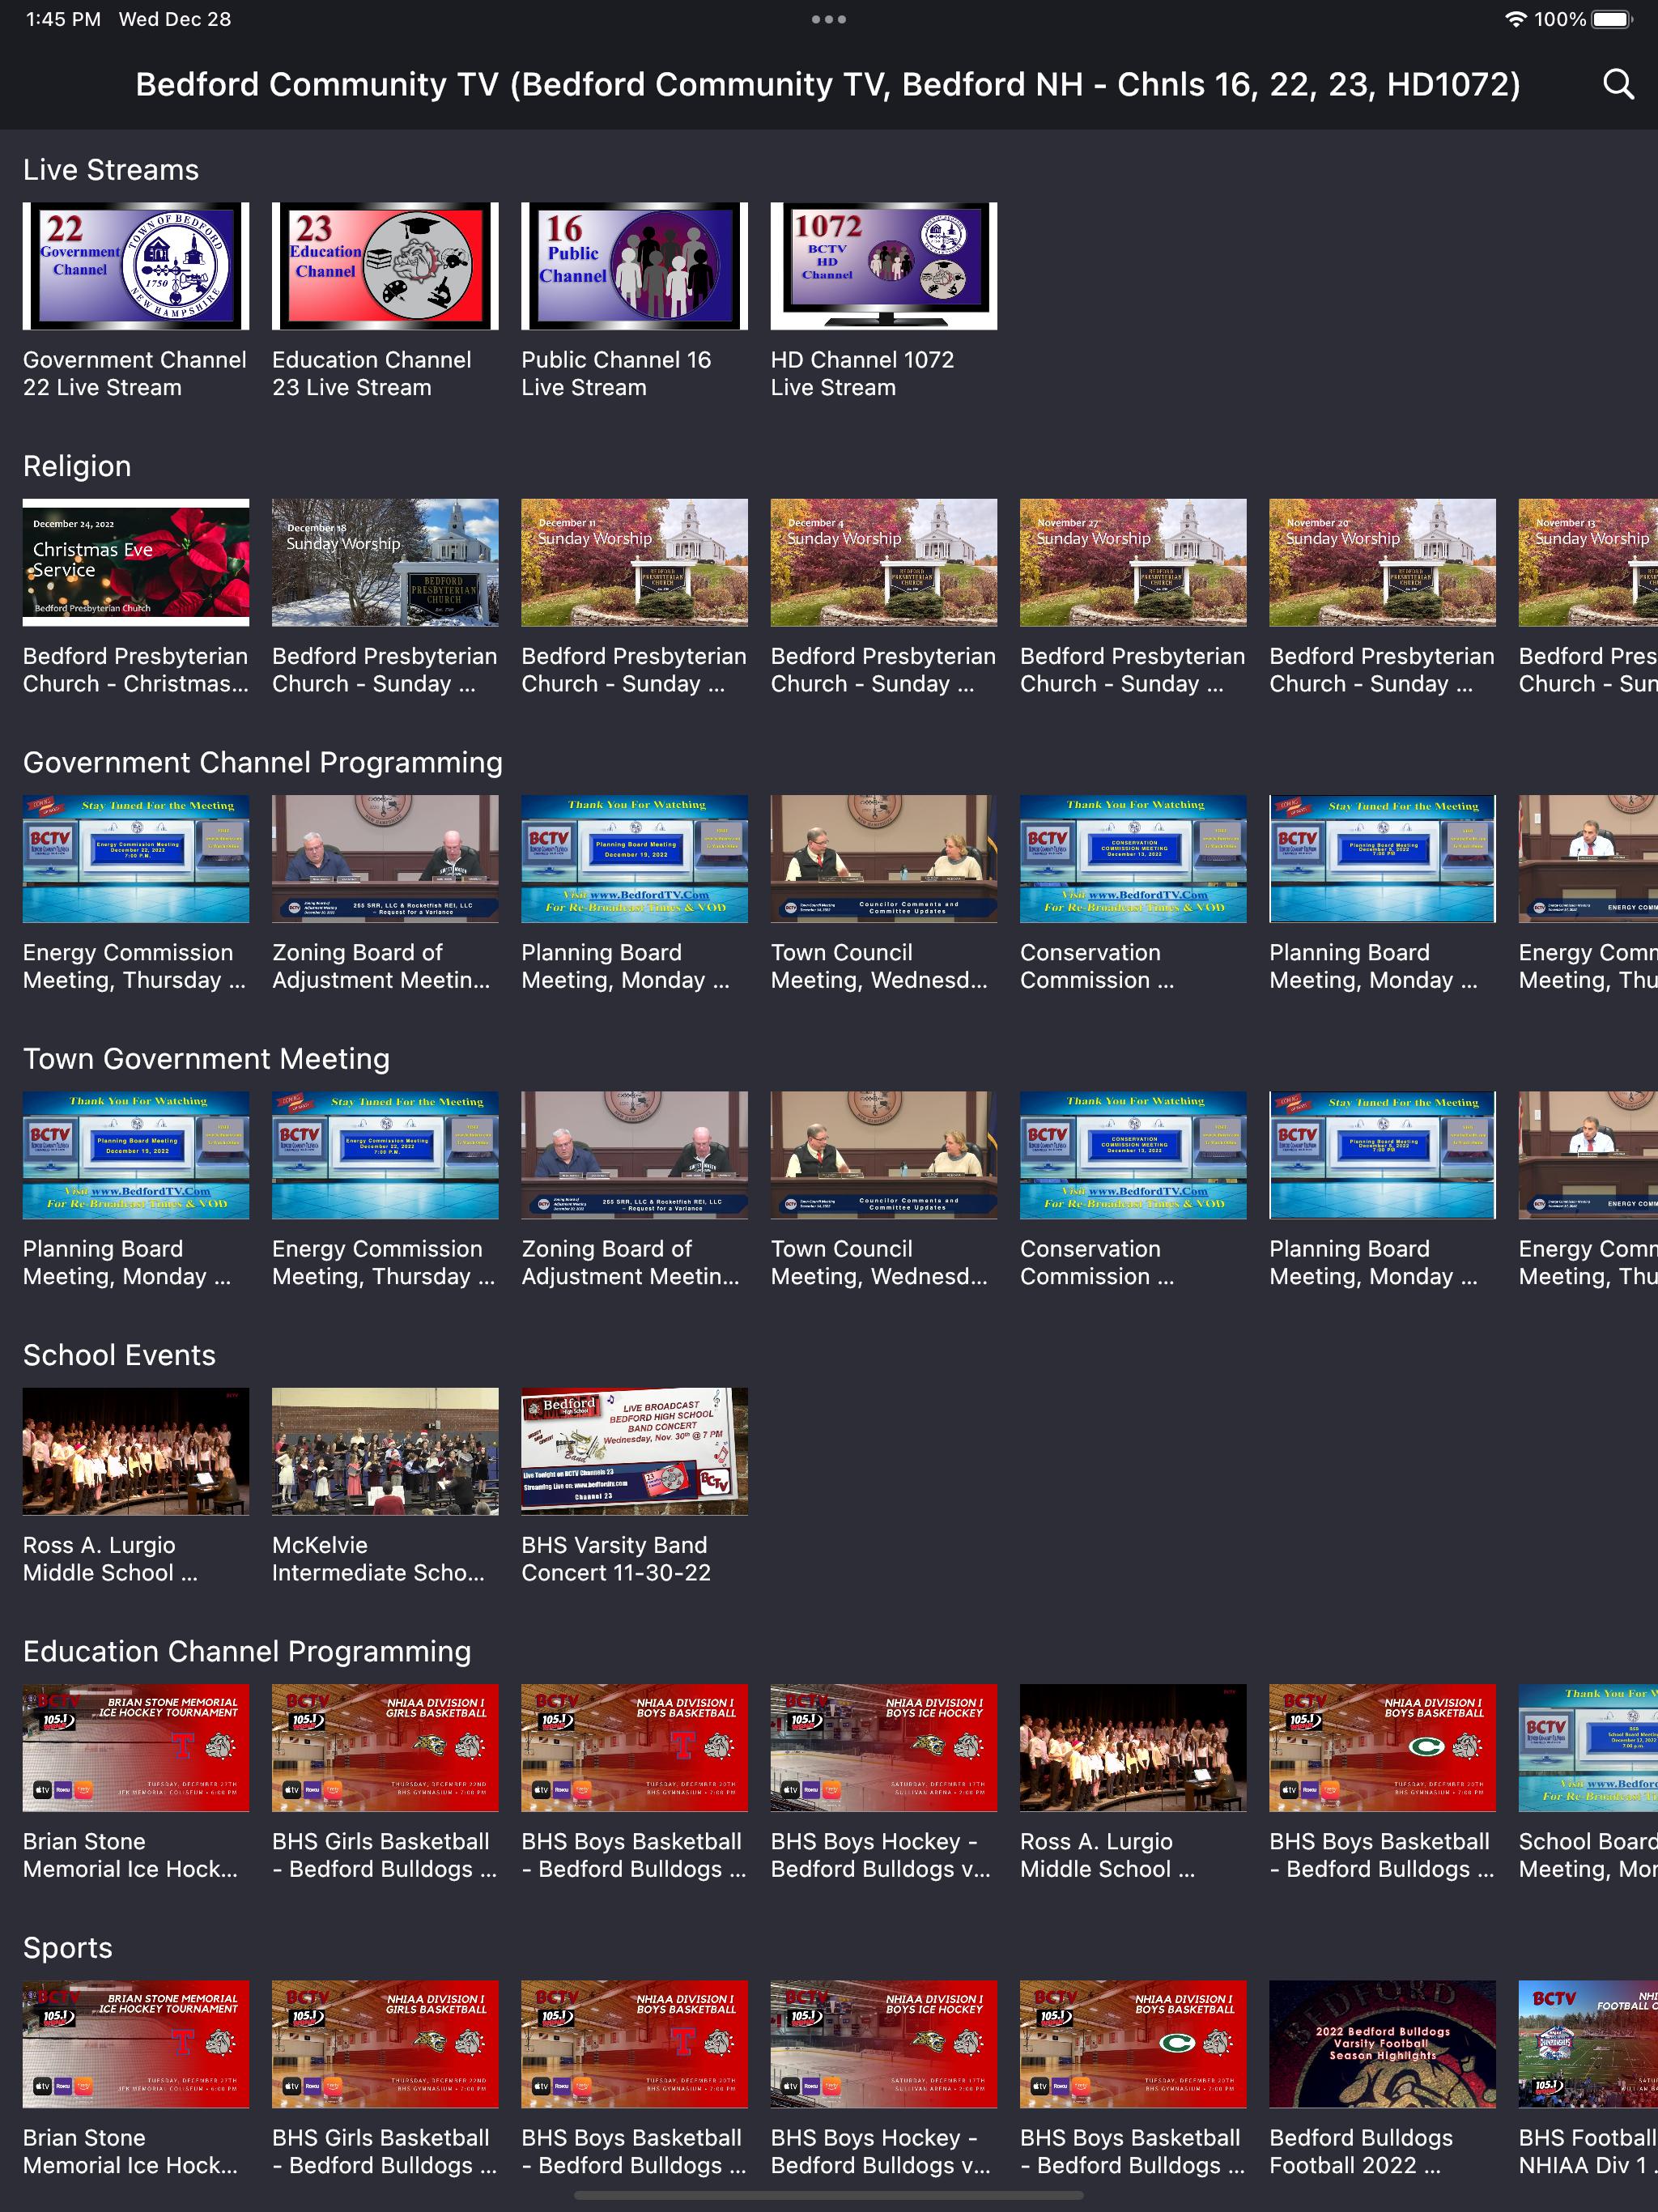This screenshot has width=1658, height=2212.
Task: Open Planning Board thumbnail first in Town Government Meeting
Action: (136, 1155)
